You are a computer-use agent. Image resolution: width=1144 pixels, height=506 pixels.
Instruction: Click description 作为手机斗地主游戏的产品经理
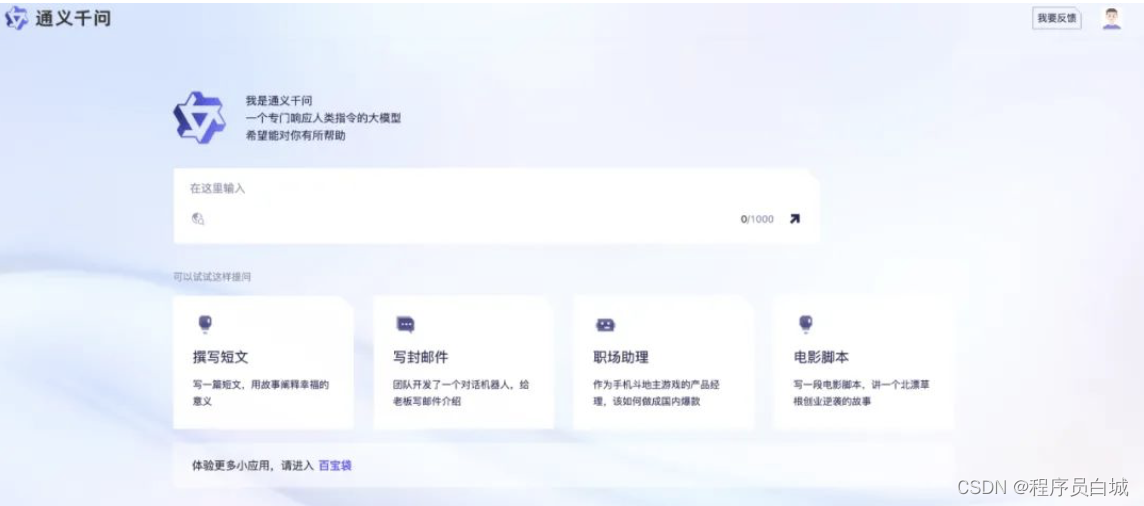tap(657, 393)
